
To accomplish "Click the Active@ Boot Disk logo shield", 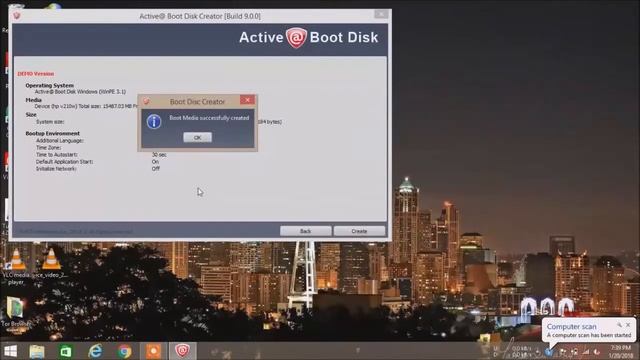I will (x=296, y=38).
